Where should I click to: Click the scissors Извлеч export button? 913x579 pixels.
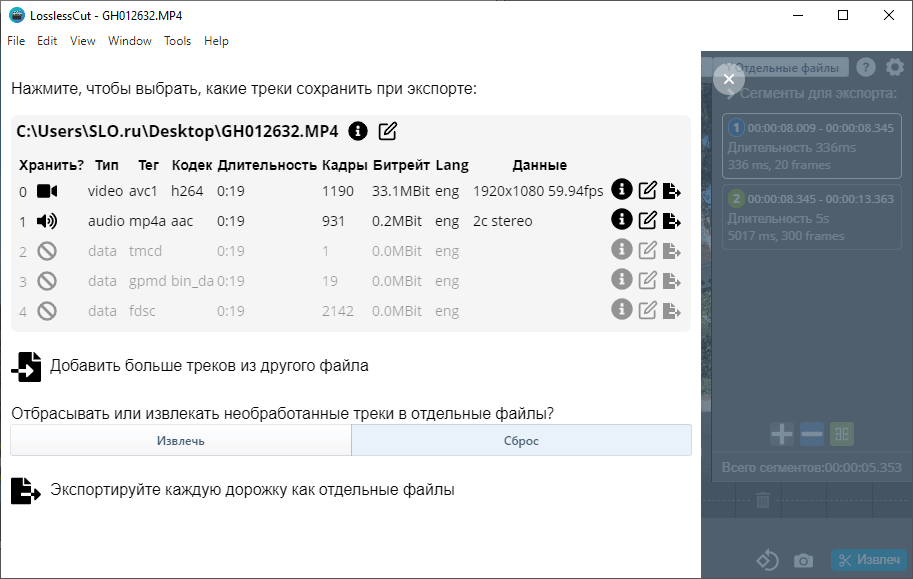click(x=869, y=560)
